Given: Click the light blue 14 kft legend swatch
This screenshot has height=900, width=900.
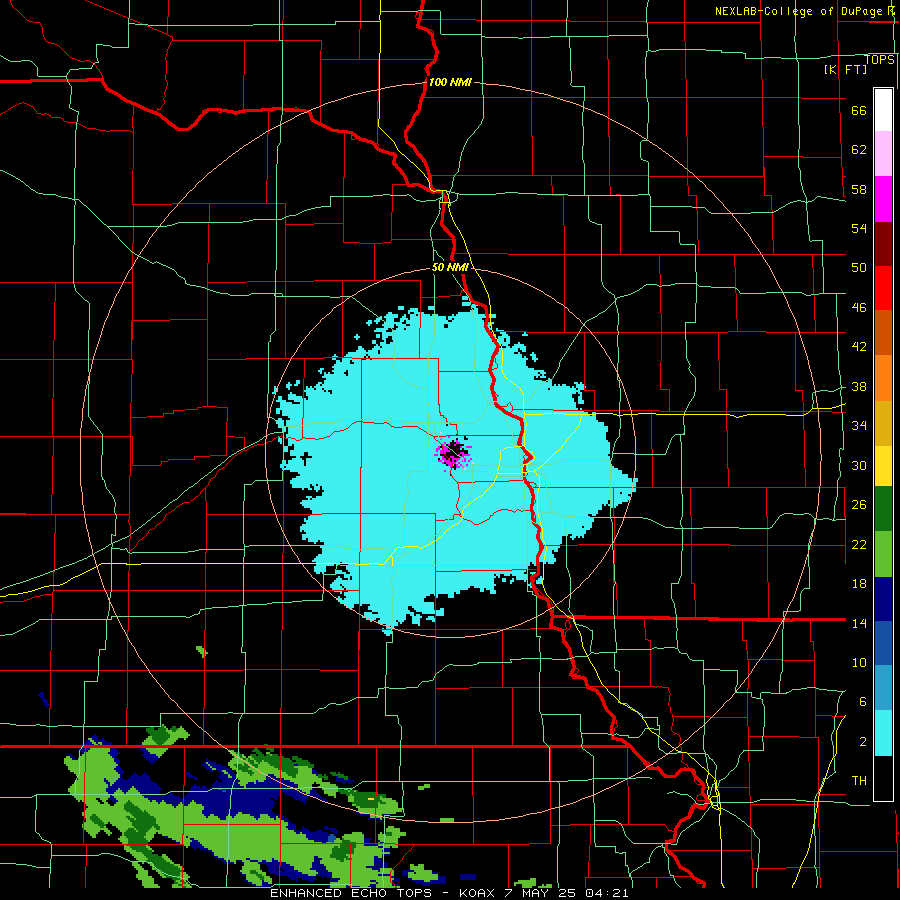Looking at the screenshot, I should (883, 688).
